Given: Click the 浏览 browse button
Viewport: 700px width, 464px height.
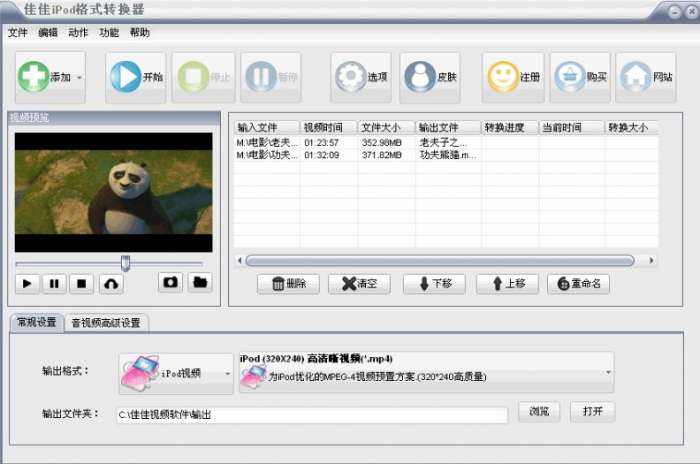Looking at the screenshot, I should coord(539,411).
